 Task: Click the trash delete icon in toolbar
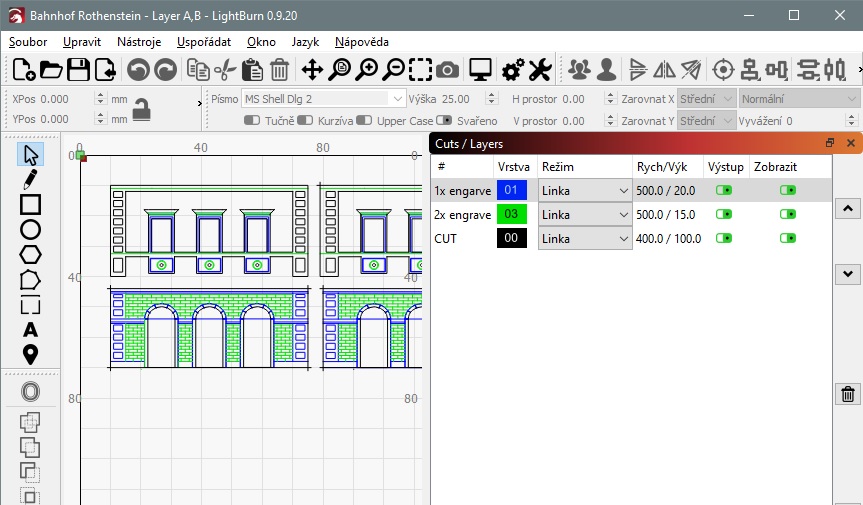[x=280, y=69]
